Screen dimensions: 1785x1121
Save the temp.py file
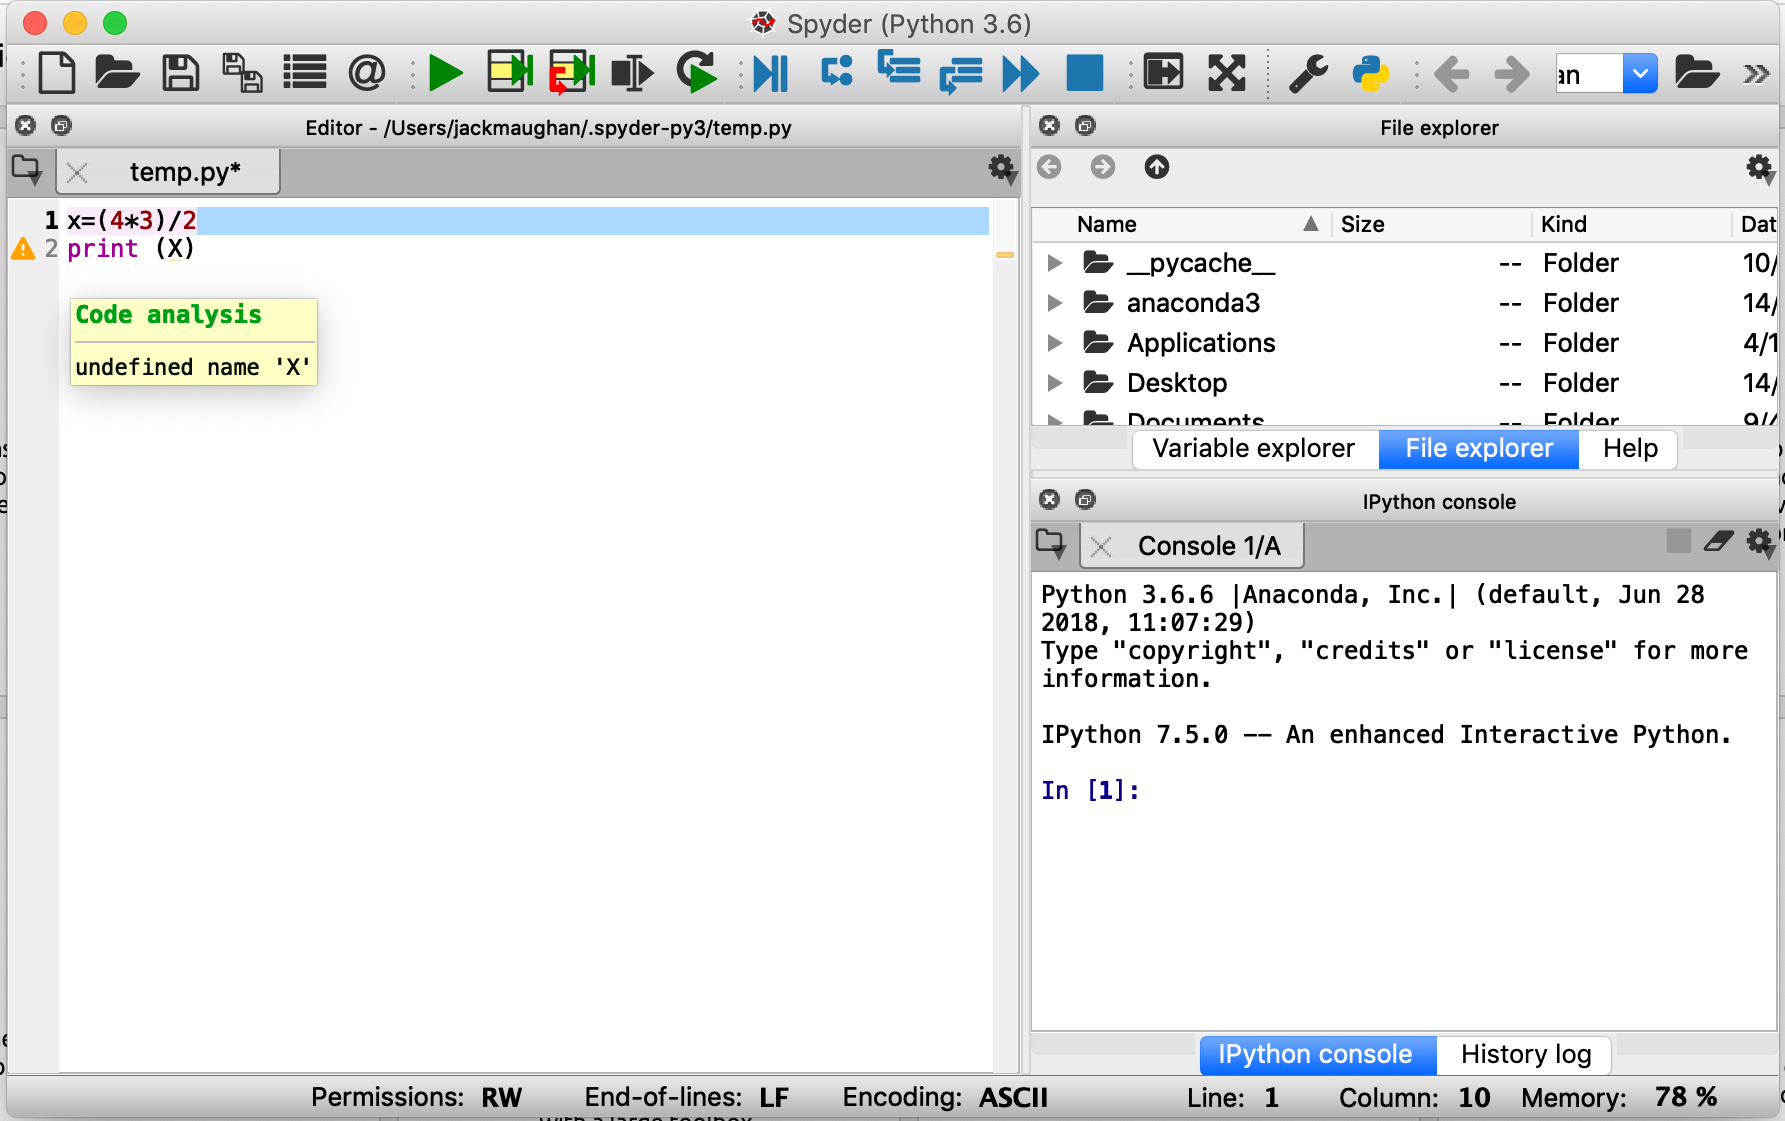pos(180,72)
